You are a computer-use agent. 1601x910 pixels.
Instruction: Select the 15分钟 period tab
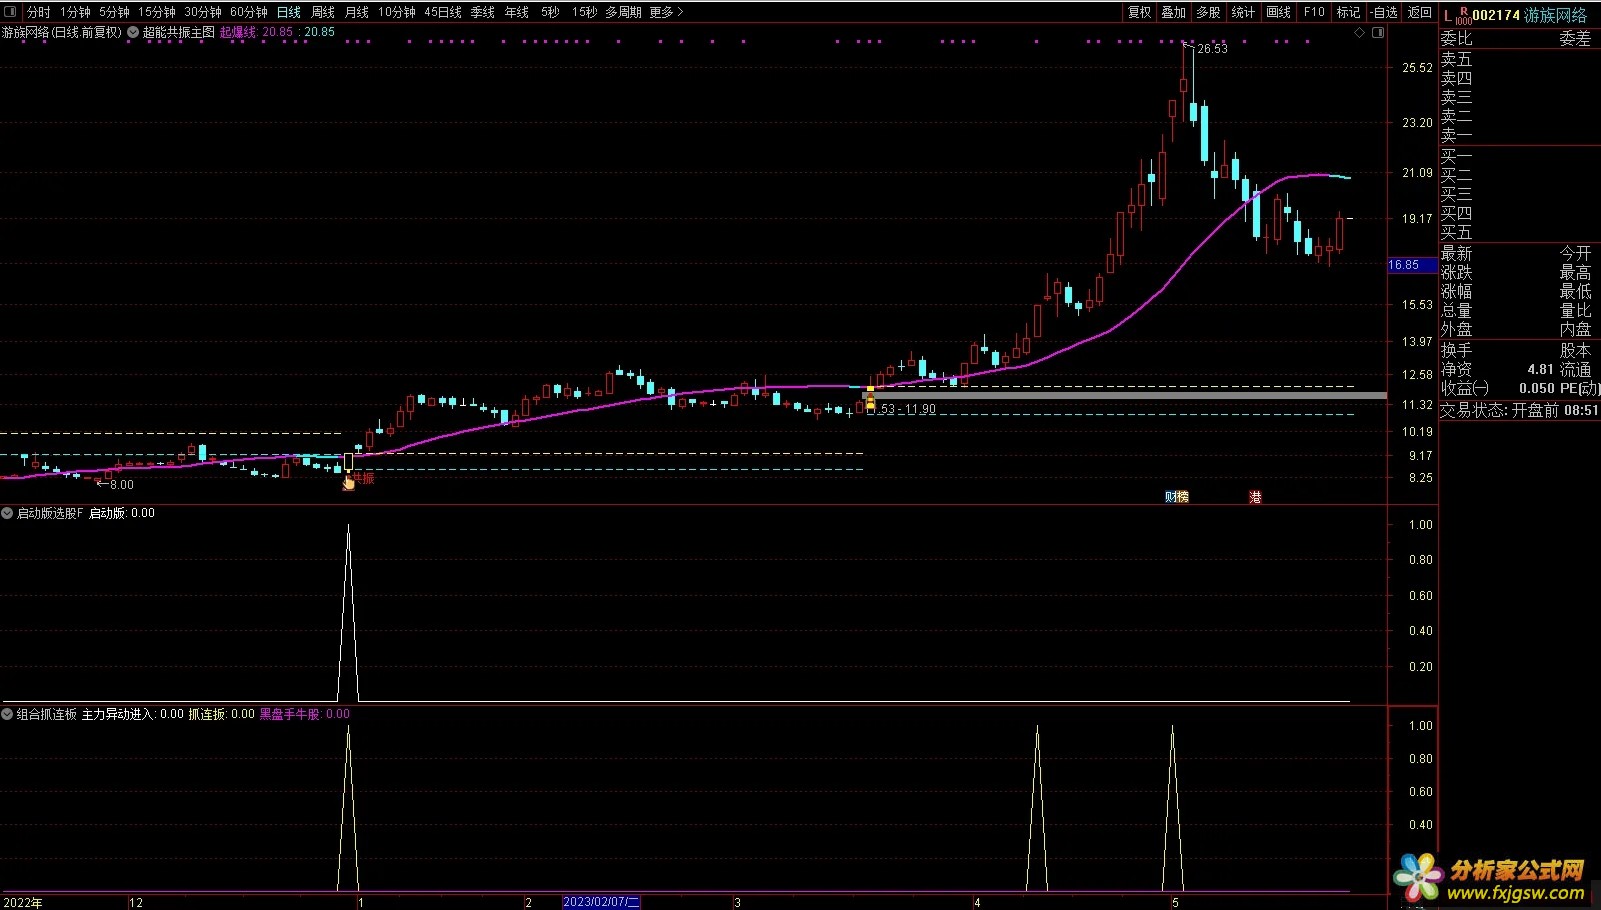[157, 12]
